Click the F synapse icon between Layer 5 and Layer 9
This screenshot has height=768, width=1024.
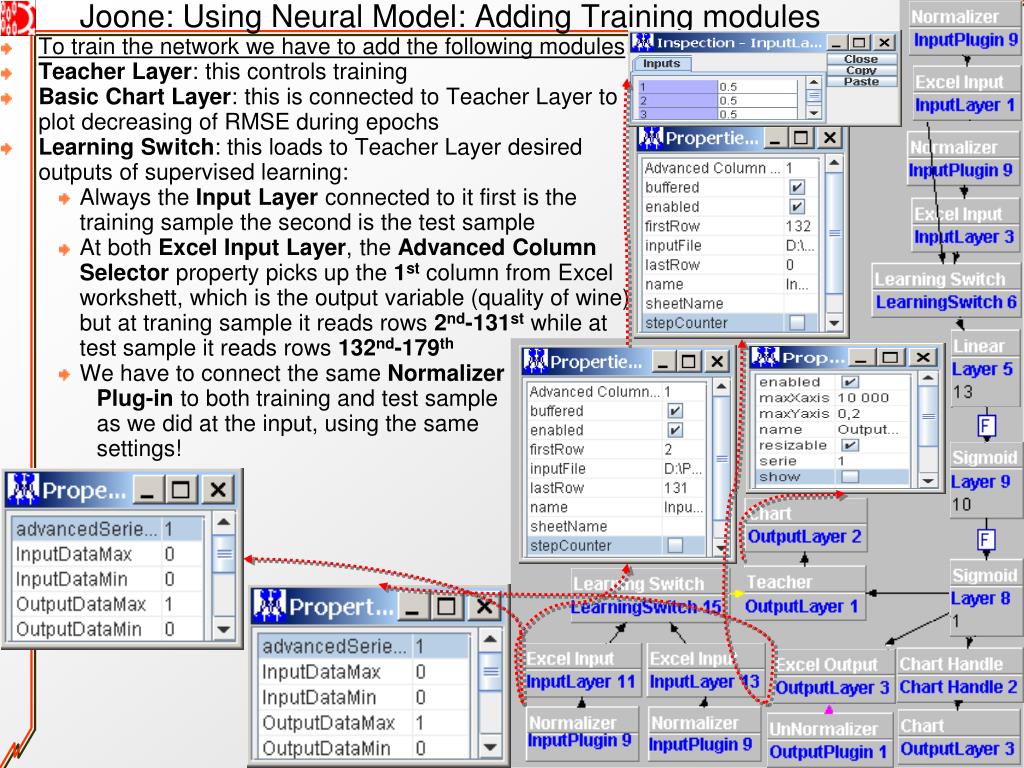[985, 426]
